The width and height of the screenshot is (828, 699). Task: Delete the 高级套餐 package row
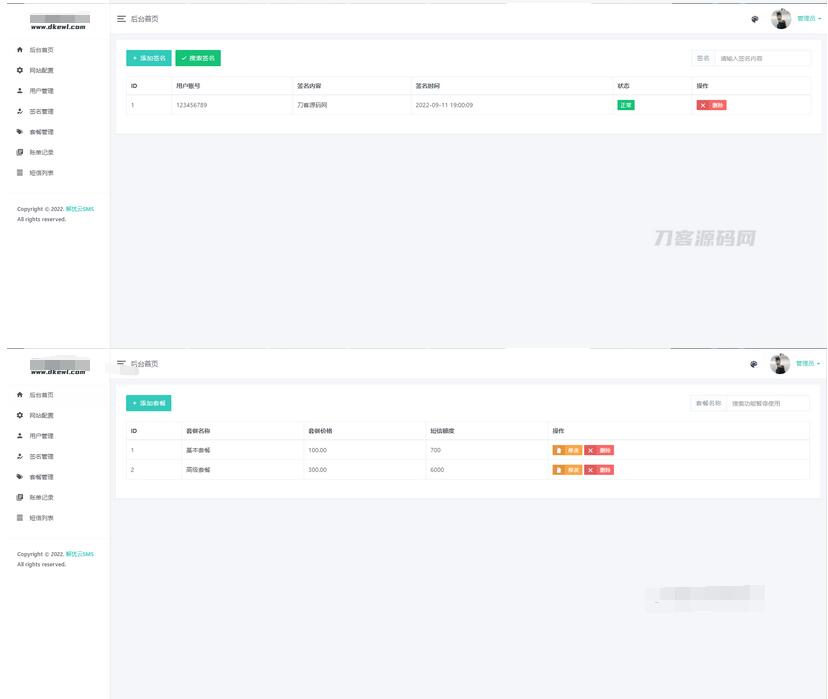599,470
